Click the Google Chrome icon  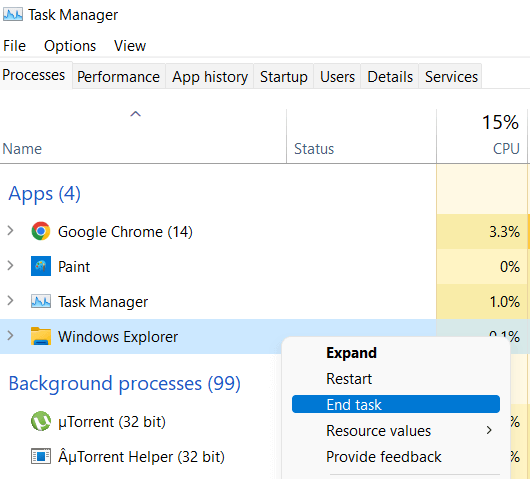coord(41,231)
